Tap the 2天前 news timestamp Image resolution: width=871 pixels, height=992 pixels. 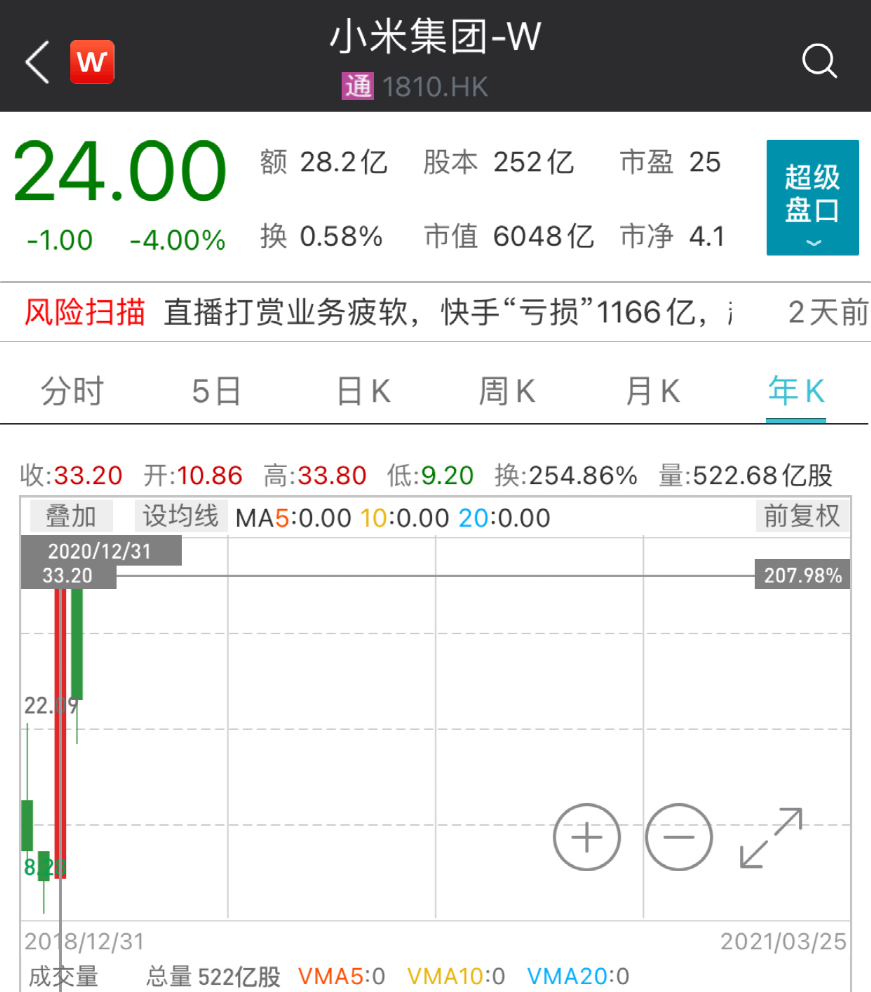coord(828,313)
